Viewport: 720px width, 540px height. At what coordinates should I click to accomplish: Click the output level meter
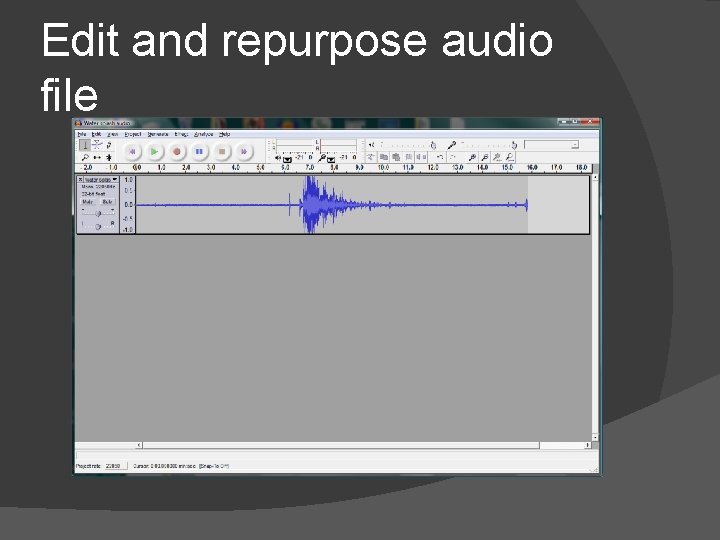[294, 145]
